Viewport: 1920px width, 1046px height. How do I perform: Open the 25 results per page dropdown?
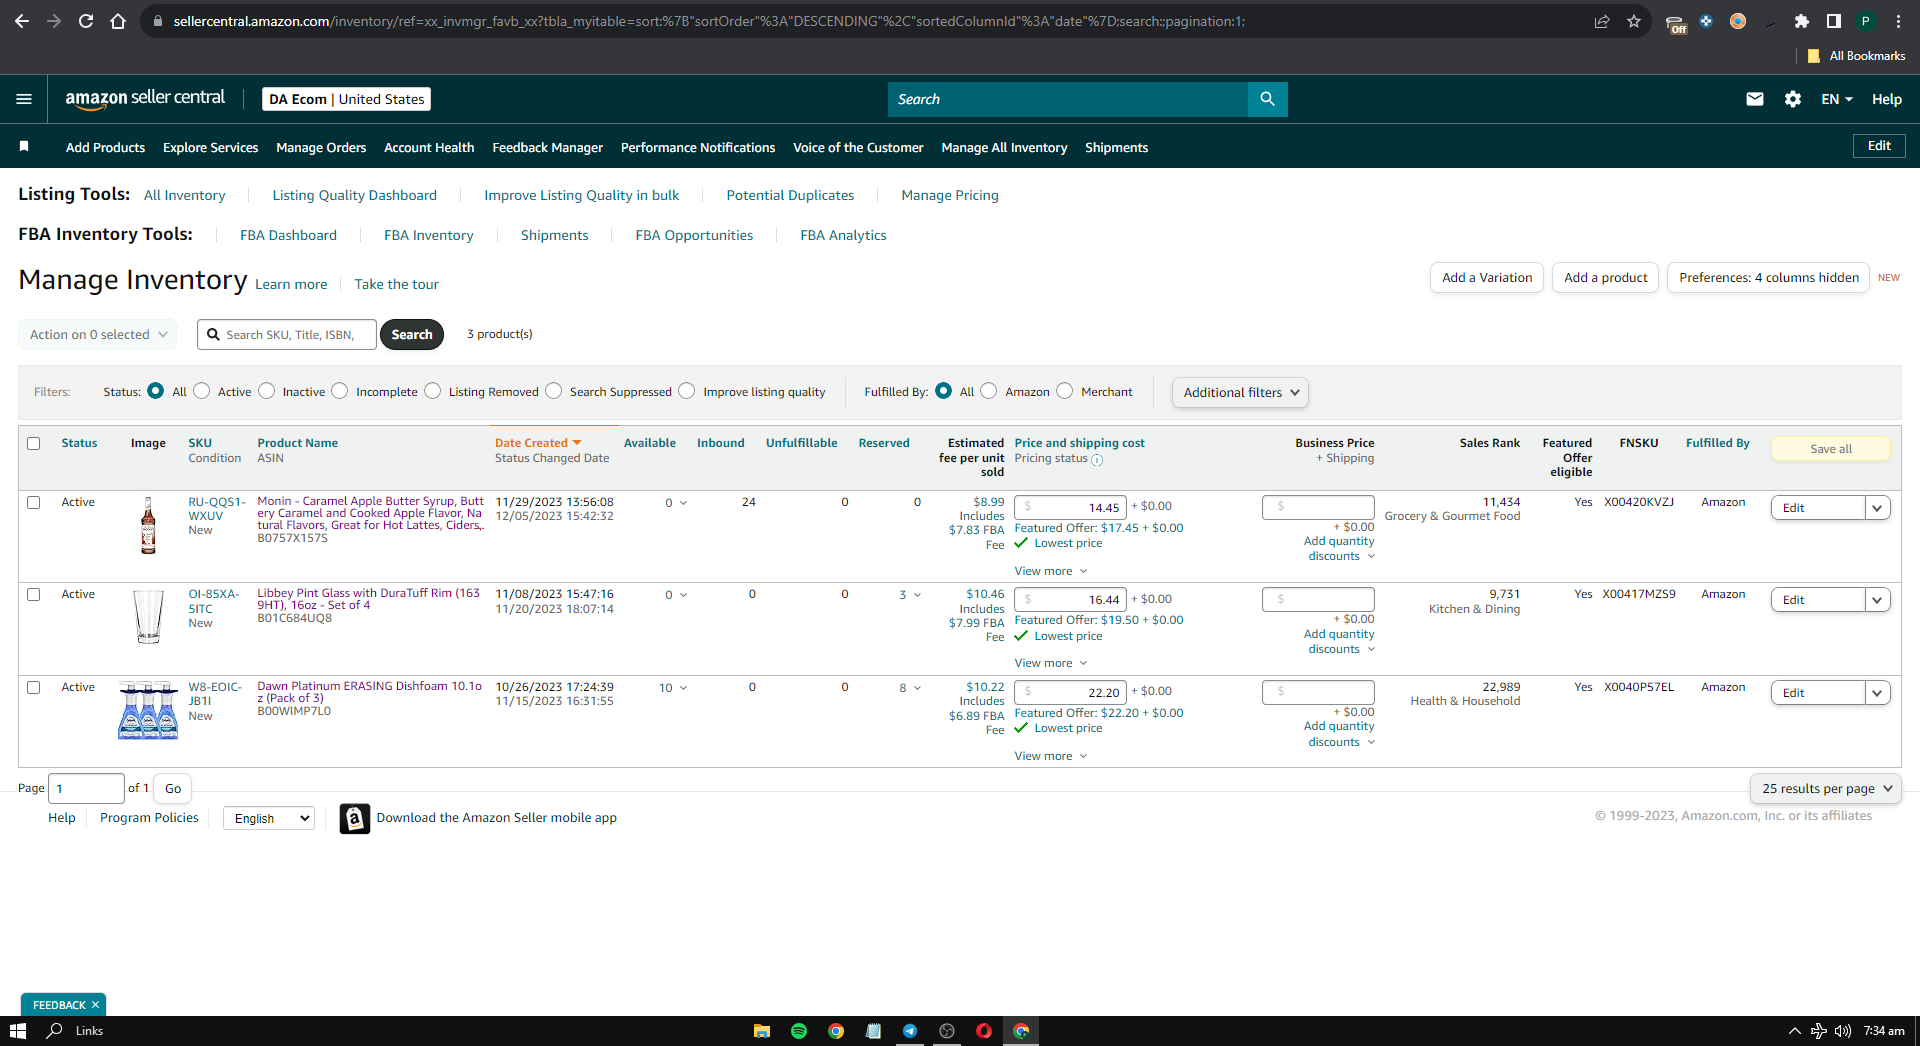(x=1826, y=788)
